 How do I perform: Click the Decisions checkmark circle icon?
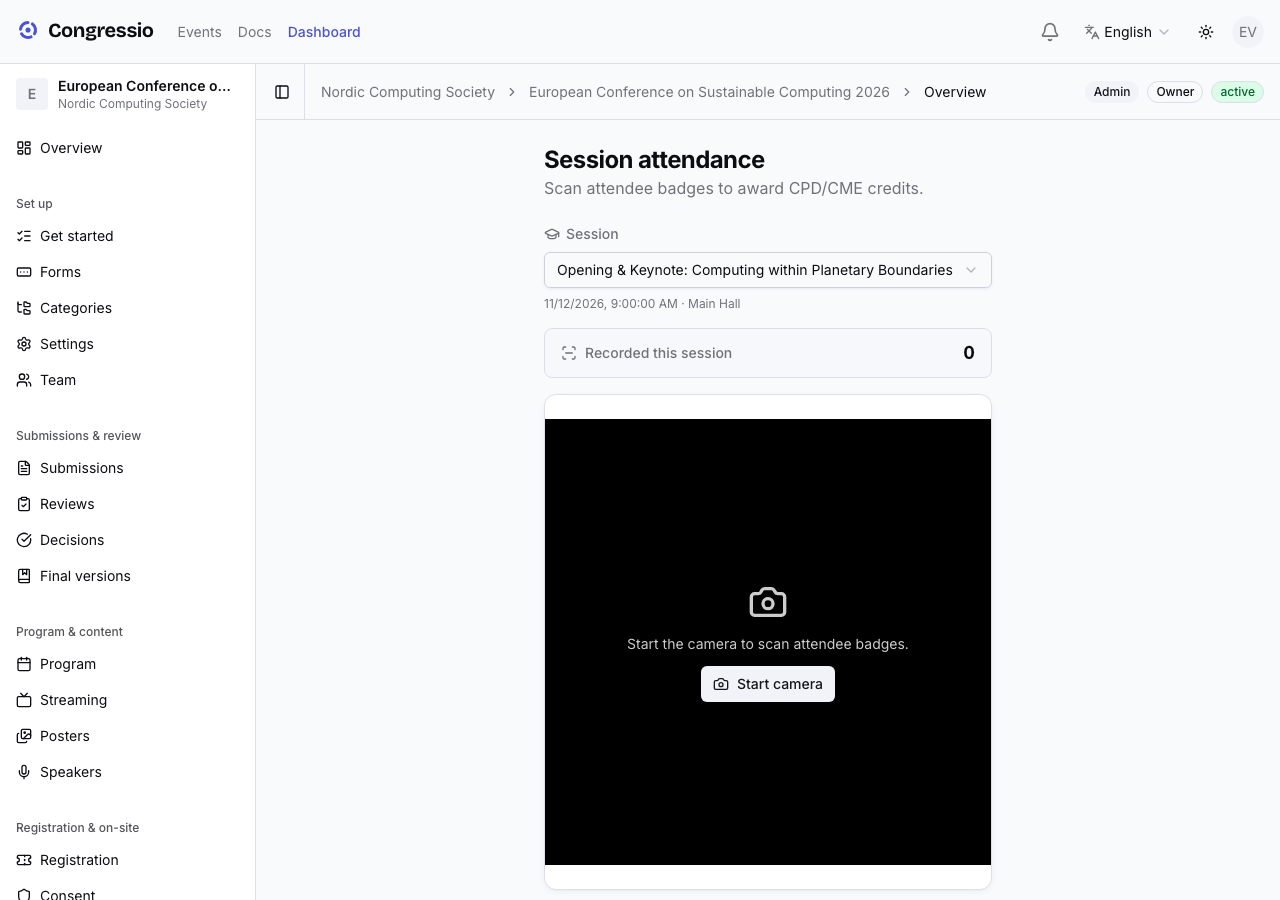24,540
